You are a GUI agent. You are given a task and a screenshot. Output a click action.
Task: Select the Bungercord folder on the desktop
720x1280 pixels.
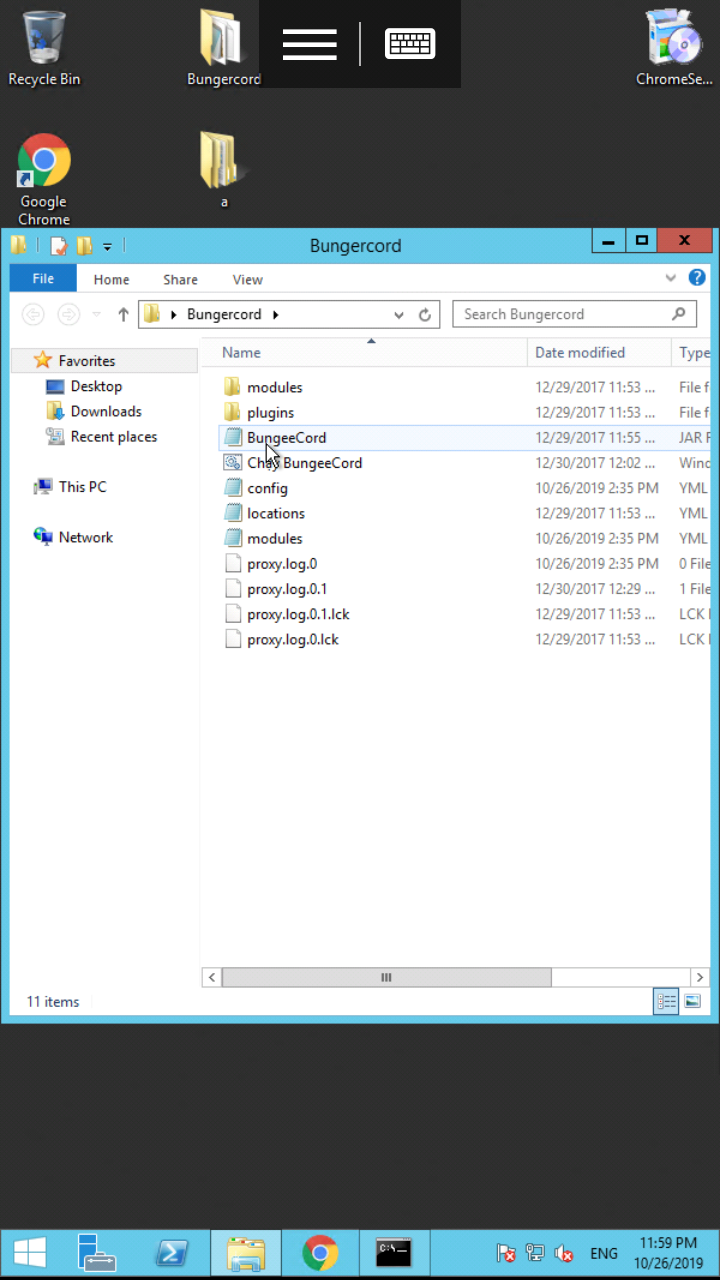[x=223, y=48]
